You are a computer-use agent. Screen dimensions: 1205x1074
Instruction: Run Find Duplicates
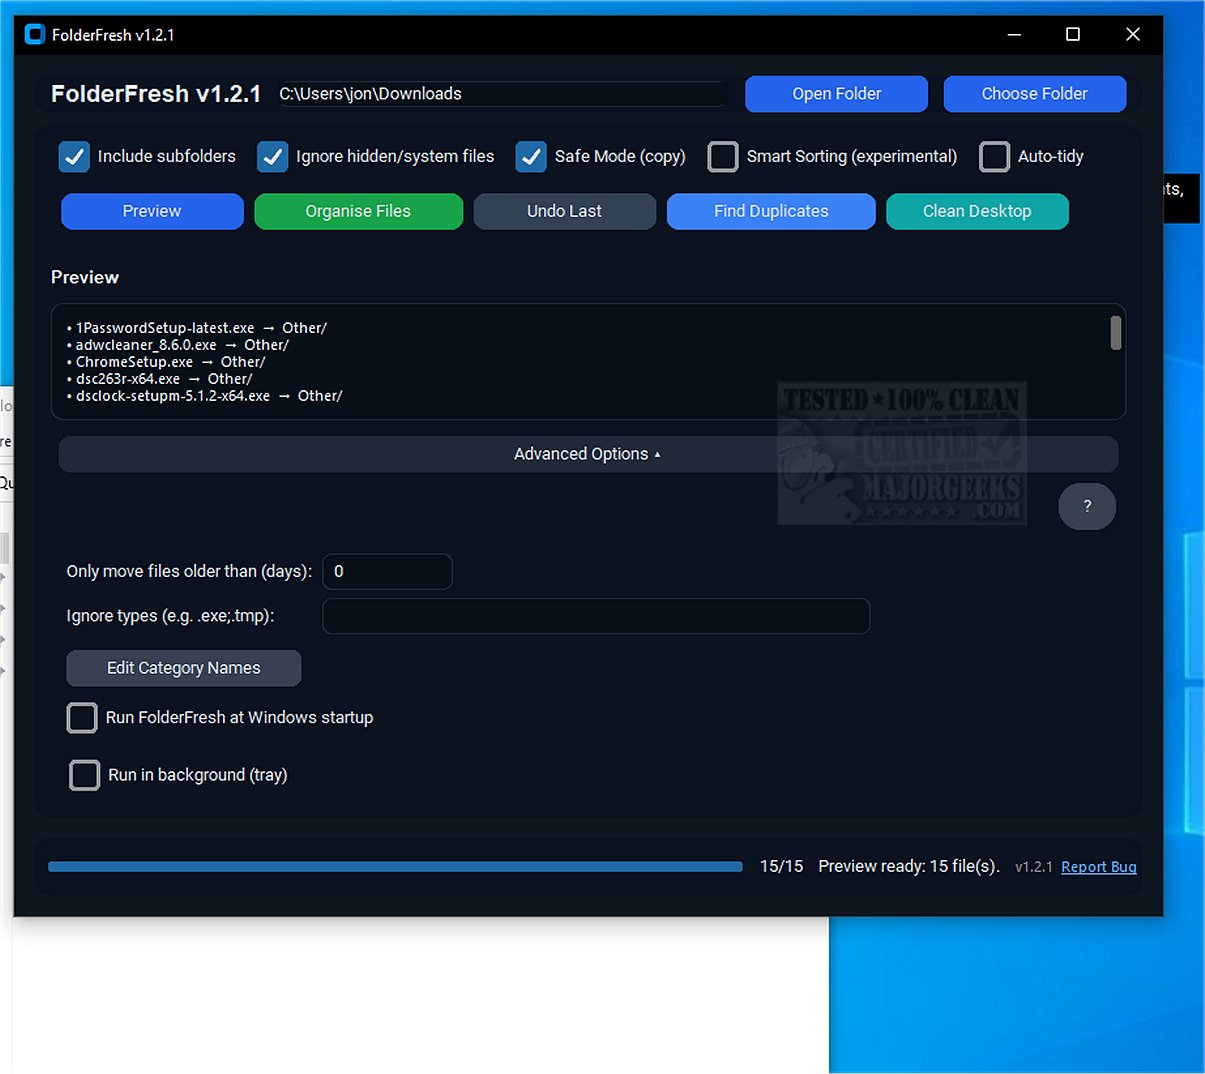click(771, 211)
